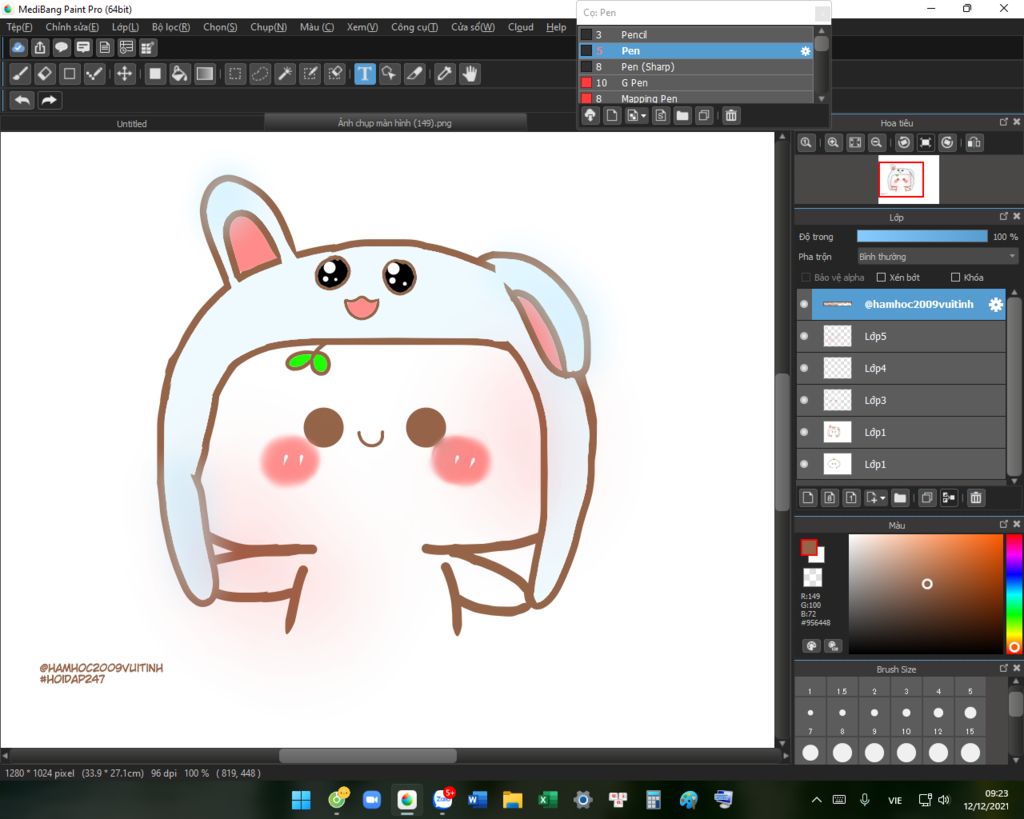Switch to Ảnh chụp màn hình (149).png tab
Screen dimensions: 1024x819
coord(394,123)
